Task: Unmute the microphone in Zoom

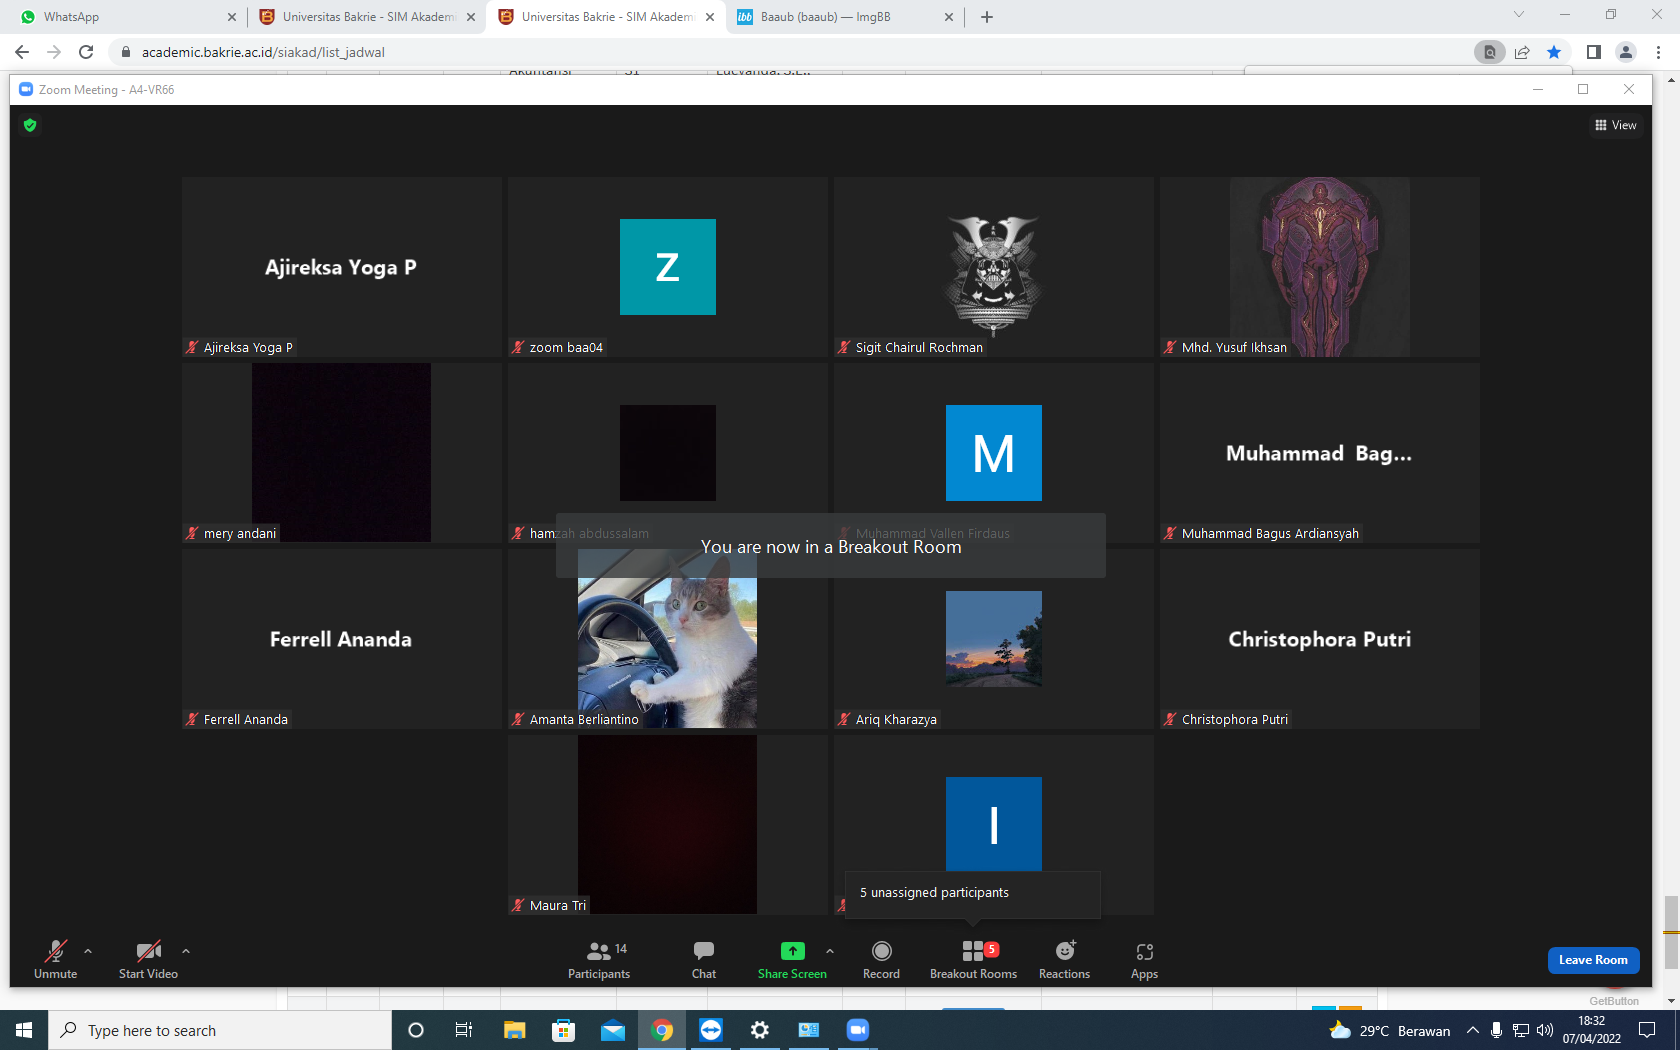Action: pyautogui.click(x=56, y=959)
